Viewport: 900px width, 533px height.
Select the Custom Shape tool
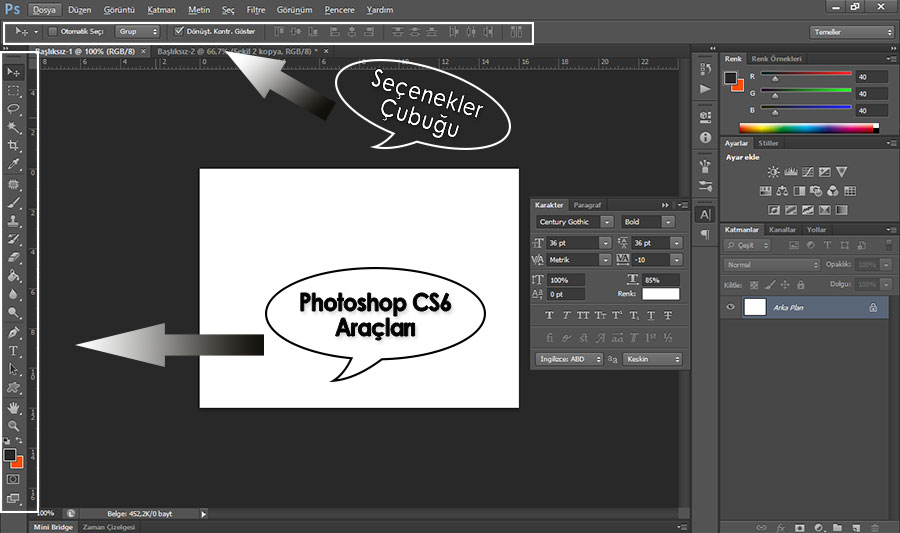coord(13,388)
